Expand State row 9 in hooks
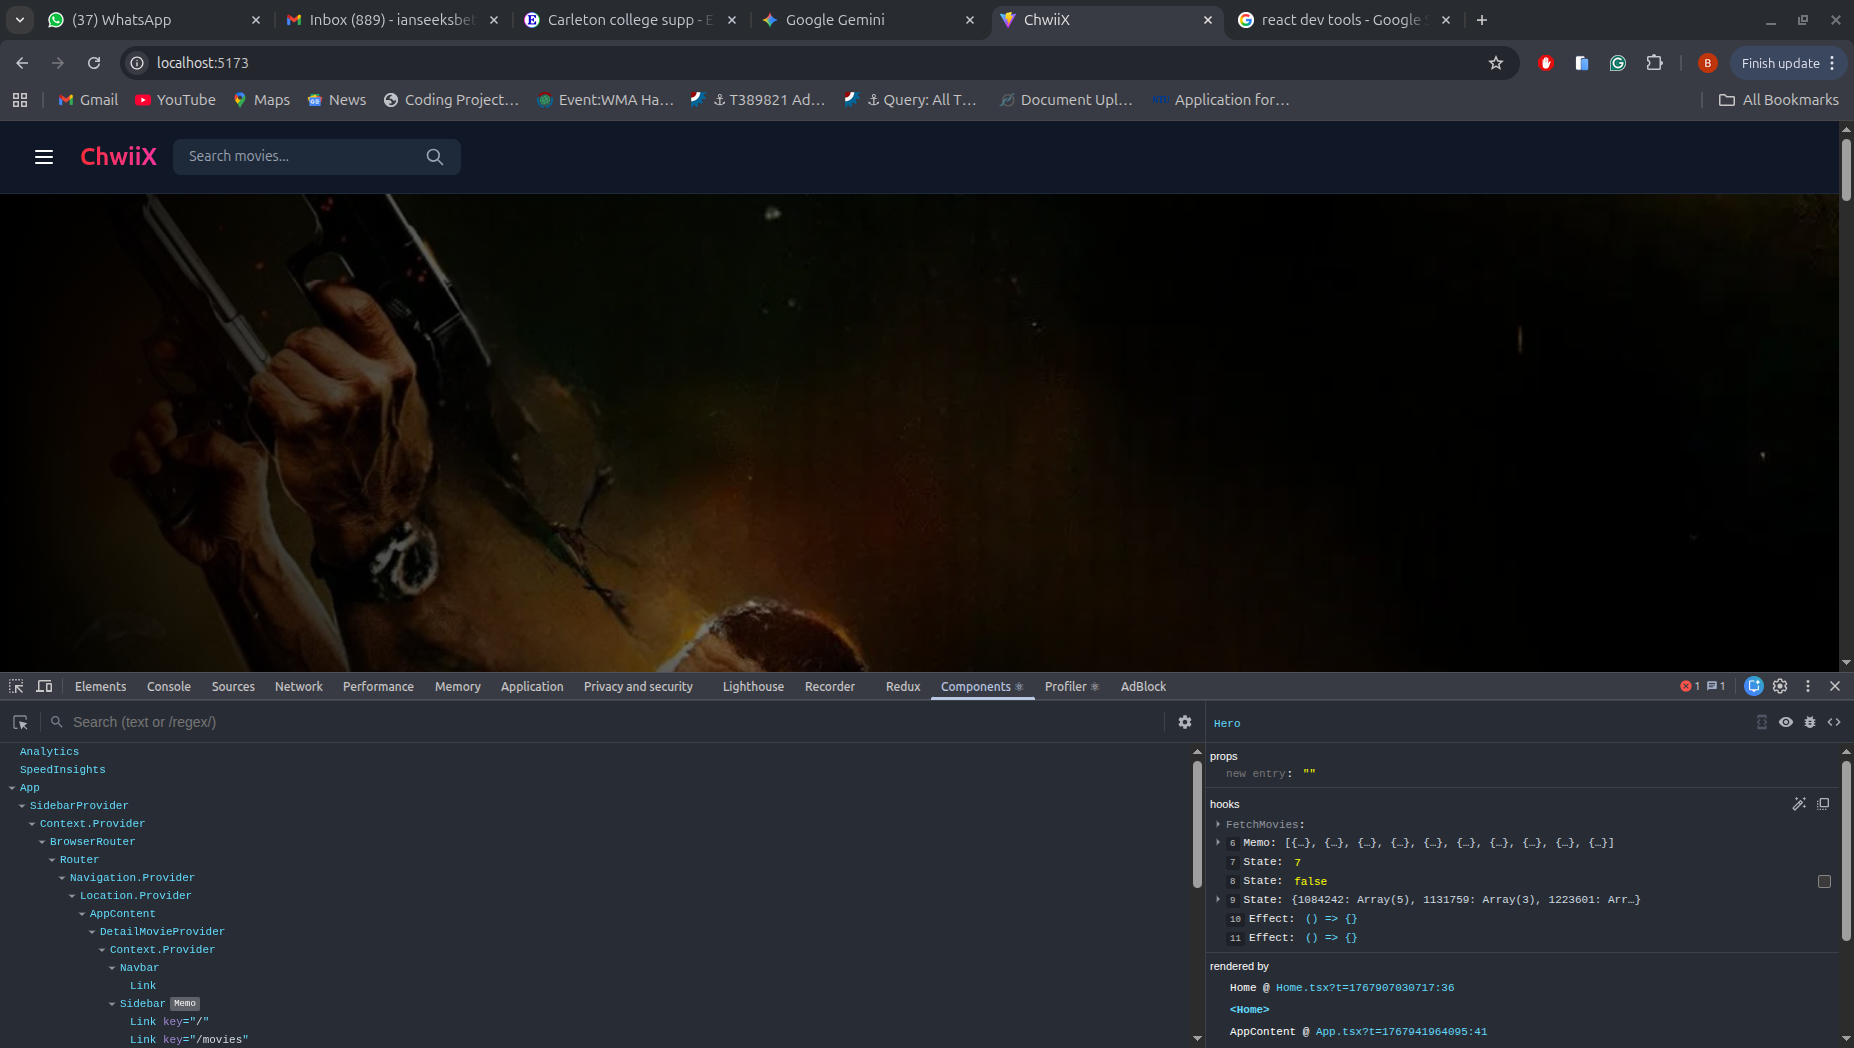 click(1219, 899)
